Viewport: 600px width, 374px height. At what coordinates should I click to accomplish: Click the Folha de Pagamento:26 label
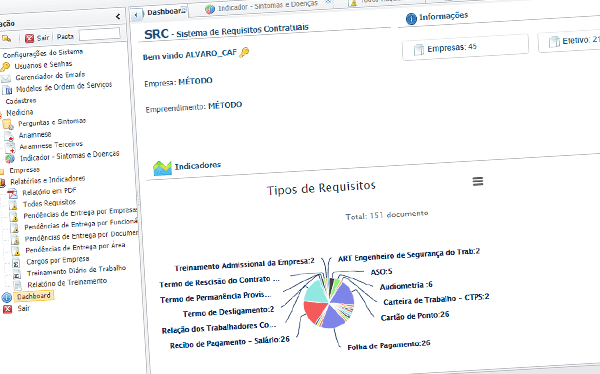(x=389, y=345)
